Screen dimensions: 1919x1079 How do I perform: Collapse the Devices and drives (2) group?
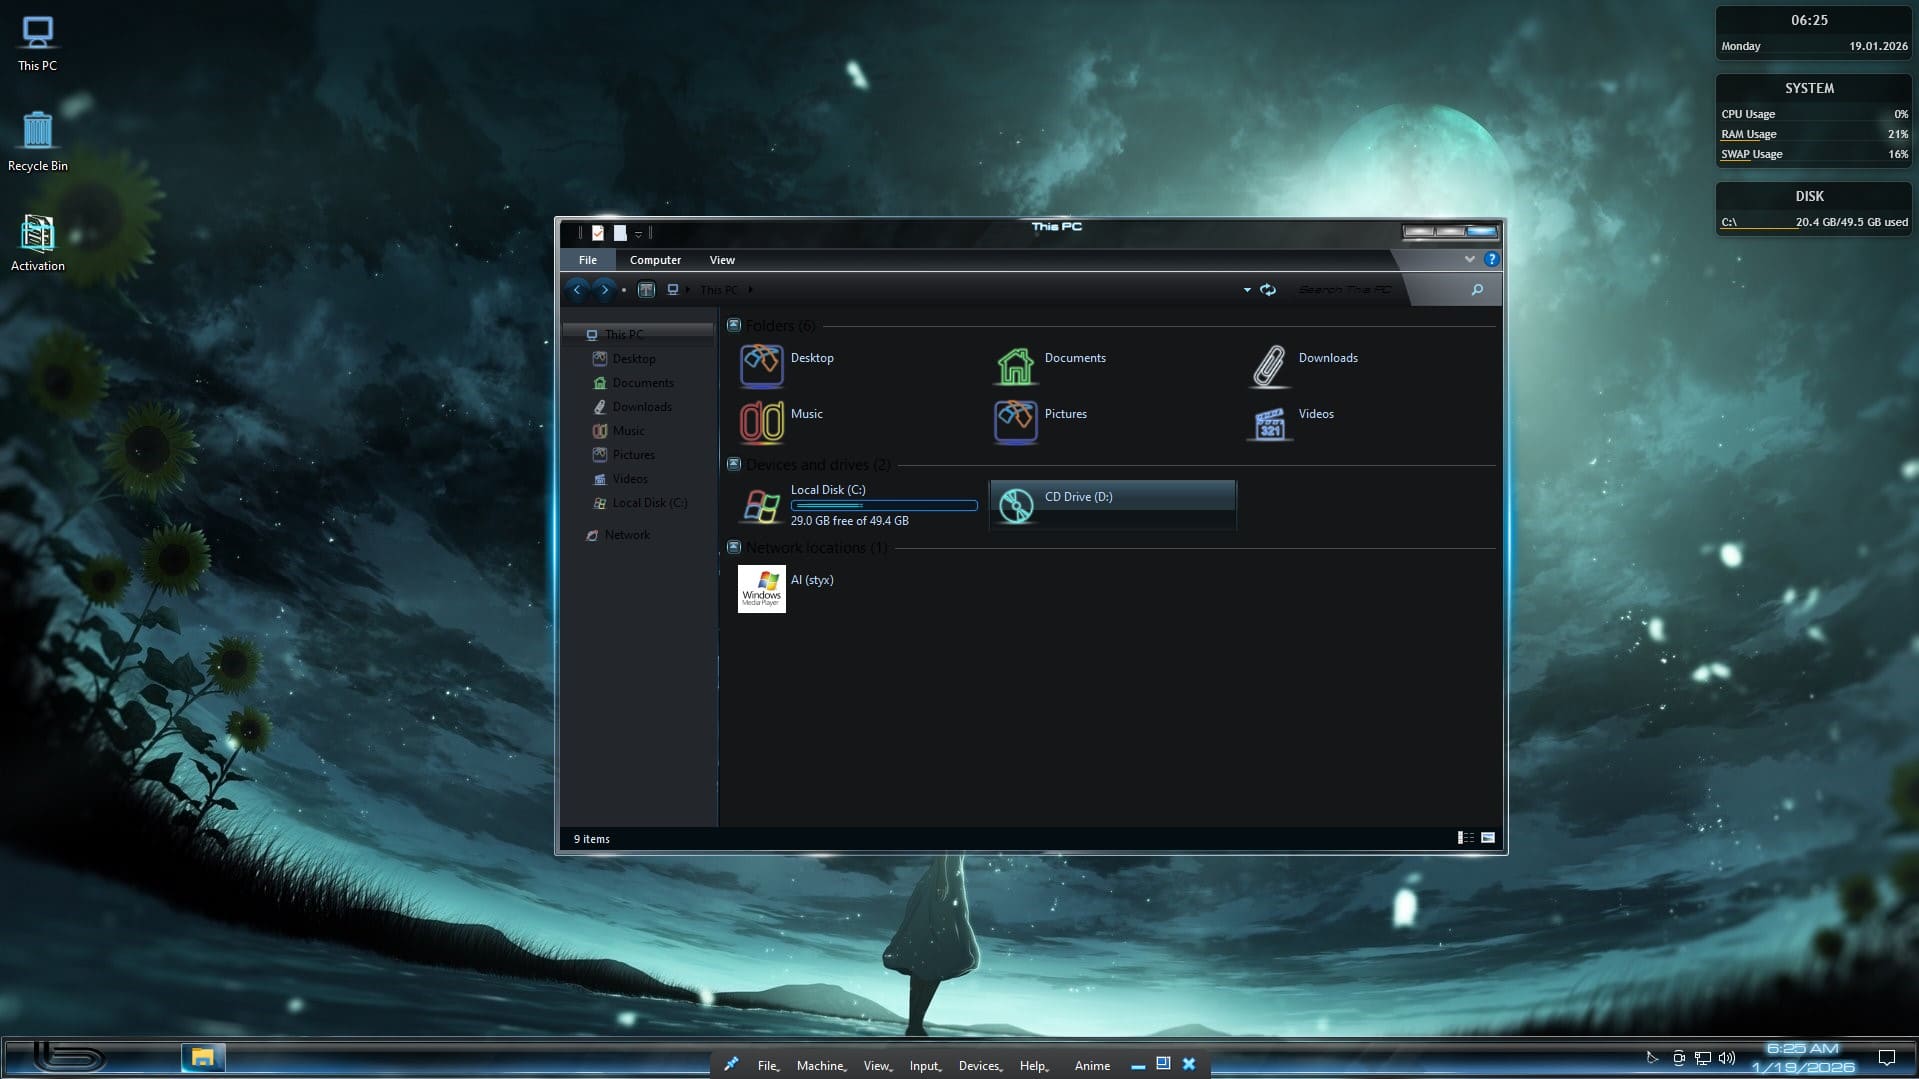pos(733,464)
